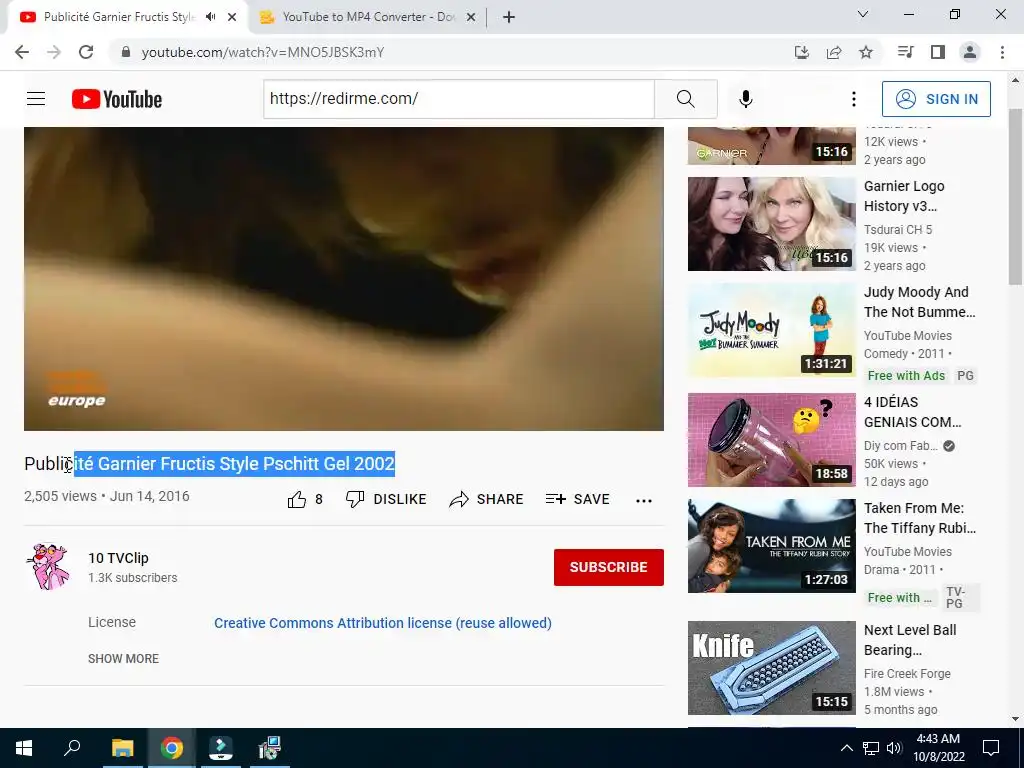Open Garnier Logo History v3 thumbnail
The width and height of the screenshot is (1024, 768).
(771, 224)
